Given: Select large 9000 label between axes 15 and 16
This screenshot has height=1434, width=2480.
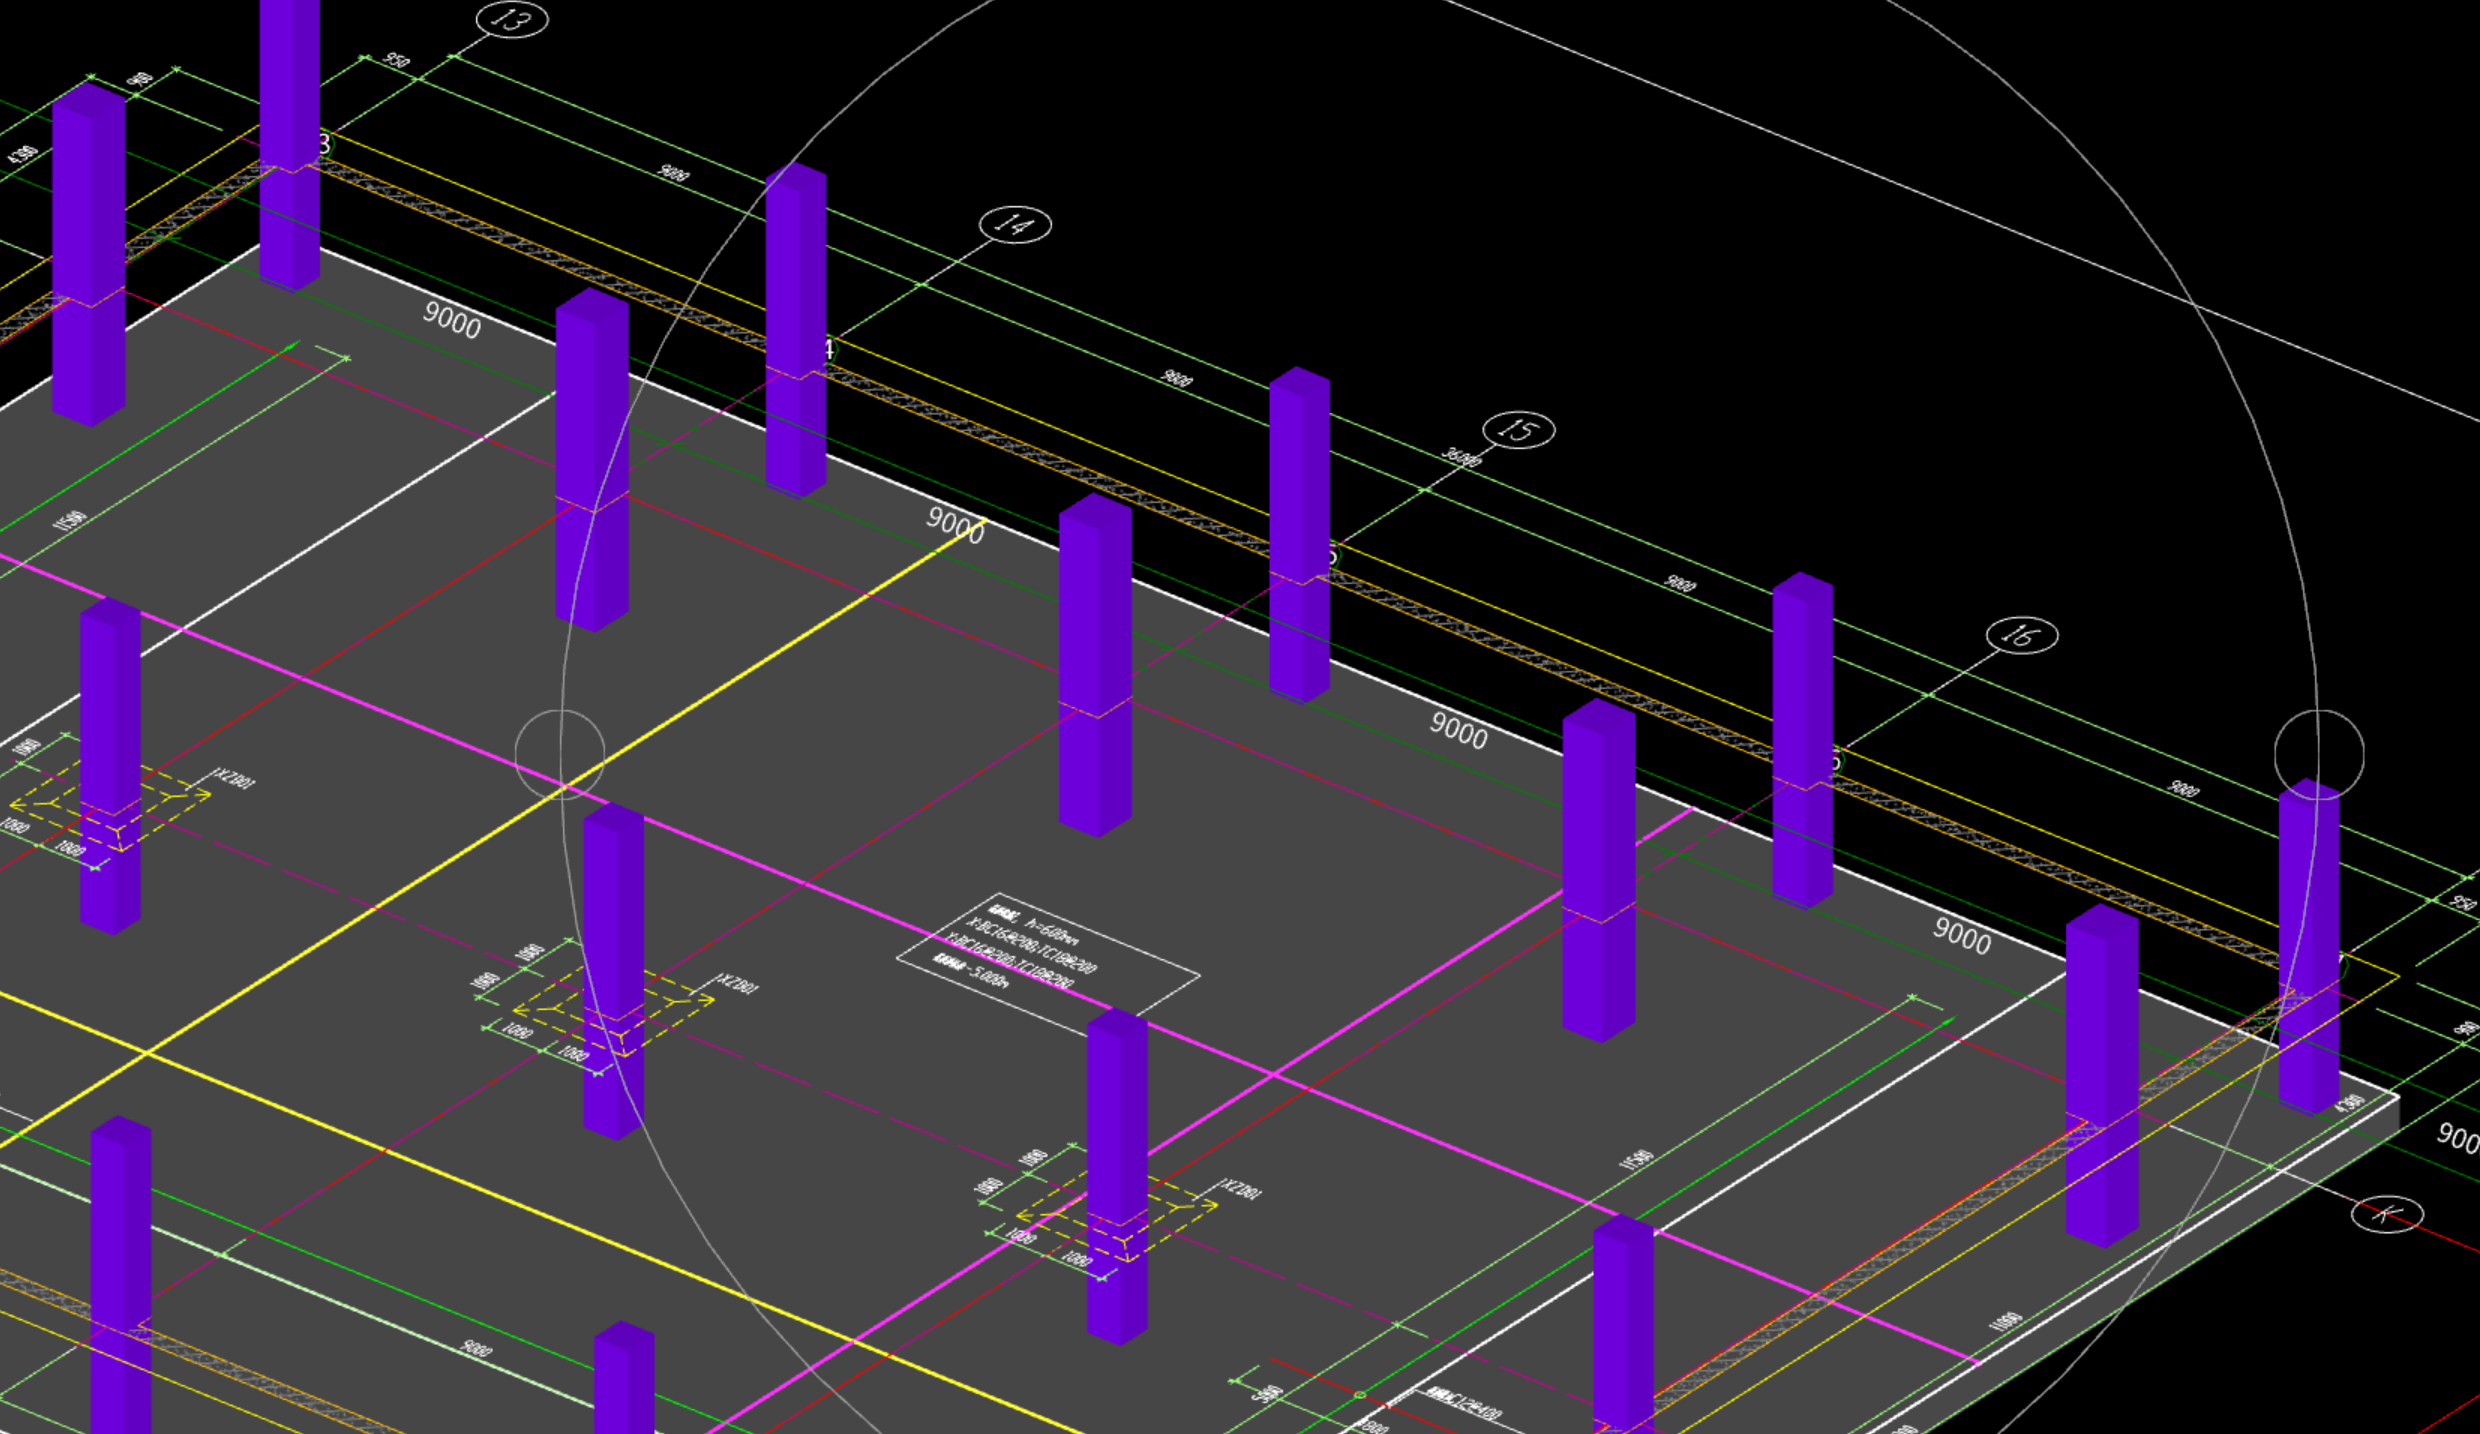Looking at the screenshot, I should point(1458,730).
